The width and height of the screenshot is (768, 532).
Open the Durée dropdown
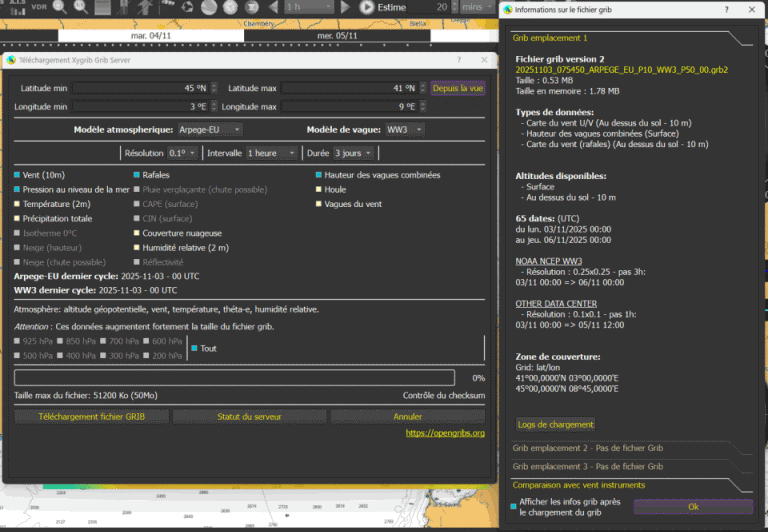point(354,153)
